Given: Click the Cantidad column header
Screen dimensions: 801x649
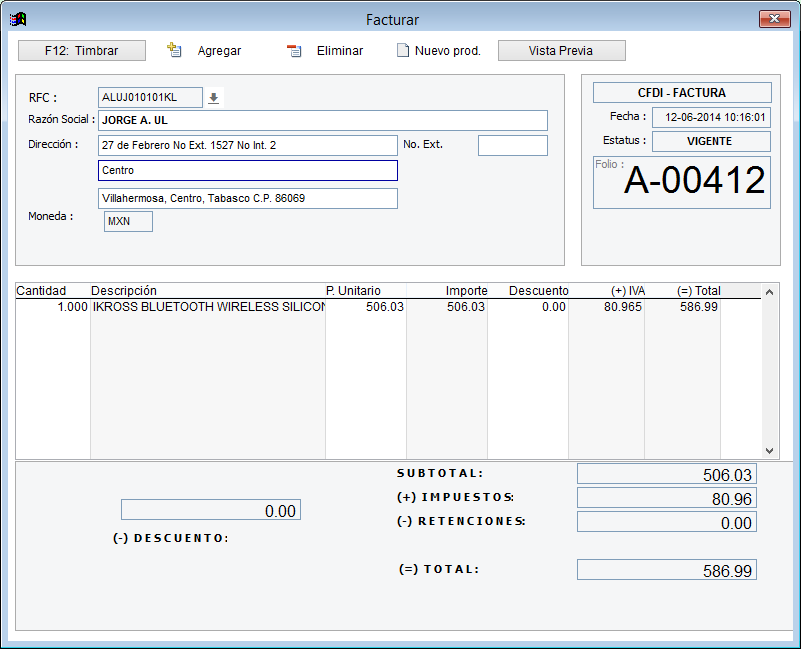Looking at the screenshot, I should click(x=41, y=291).
